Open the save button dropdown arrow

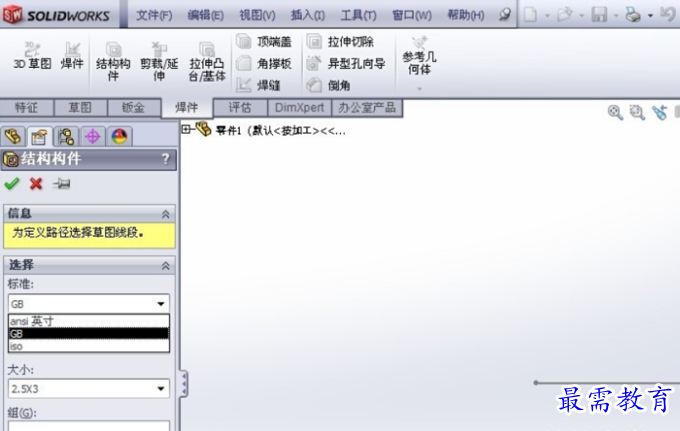pyautogui.click(x=616, y=16)
